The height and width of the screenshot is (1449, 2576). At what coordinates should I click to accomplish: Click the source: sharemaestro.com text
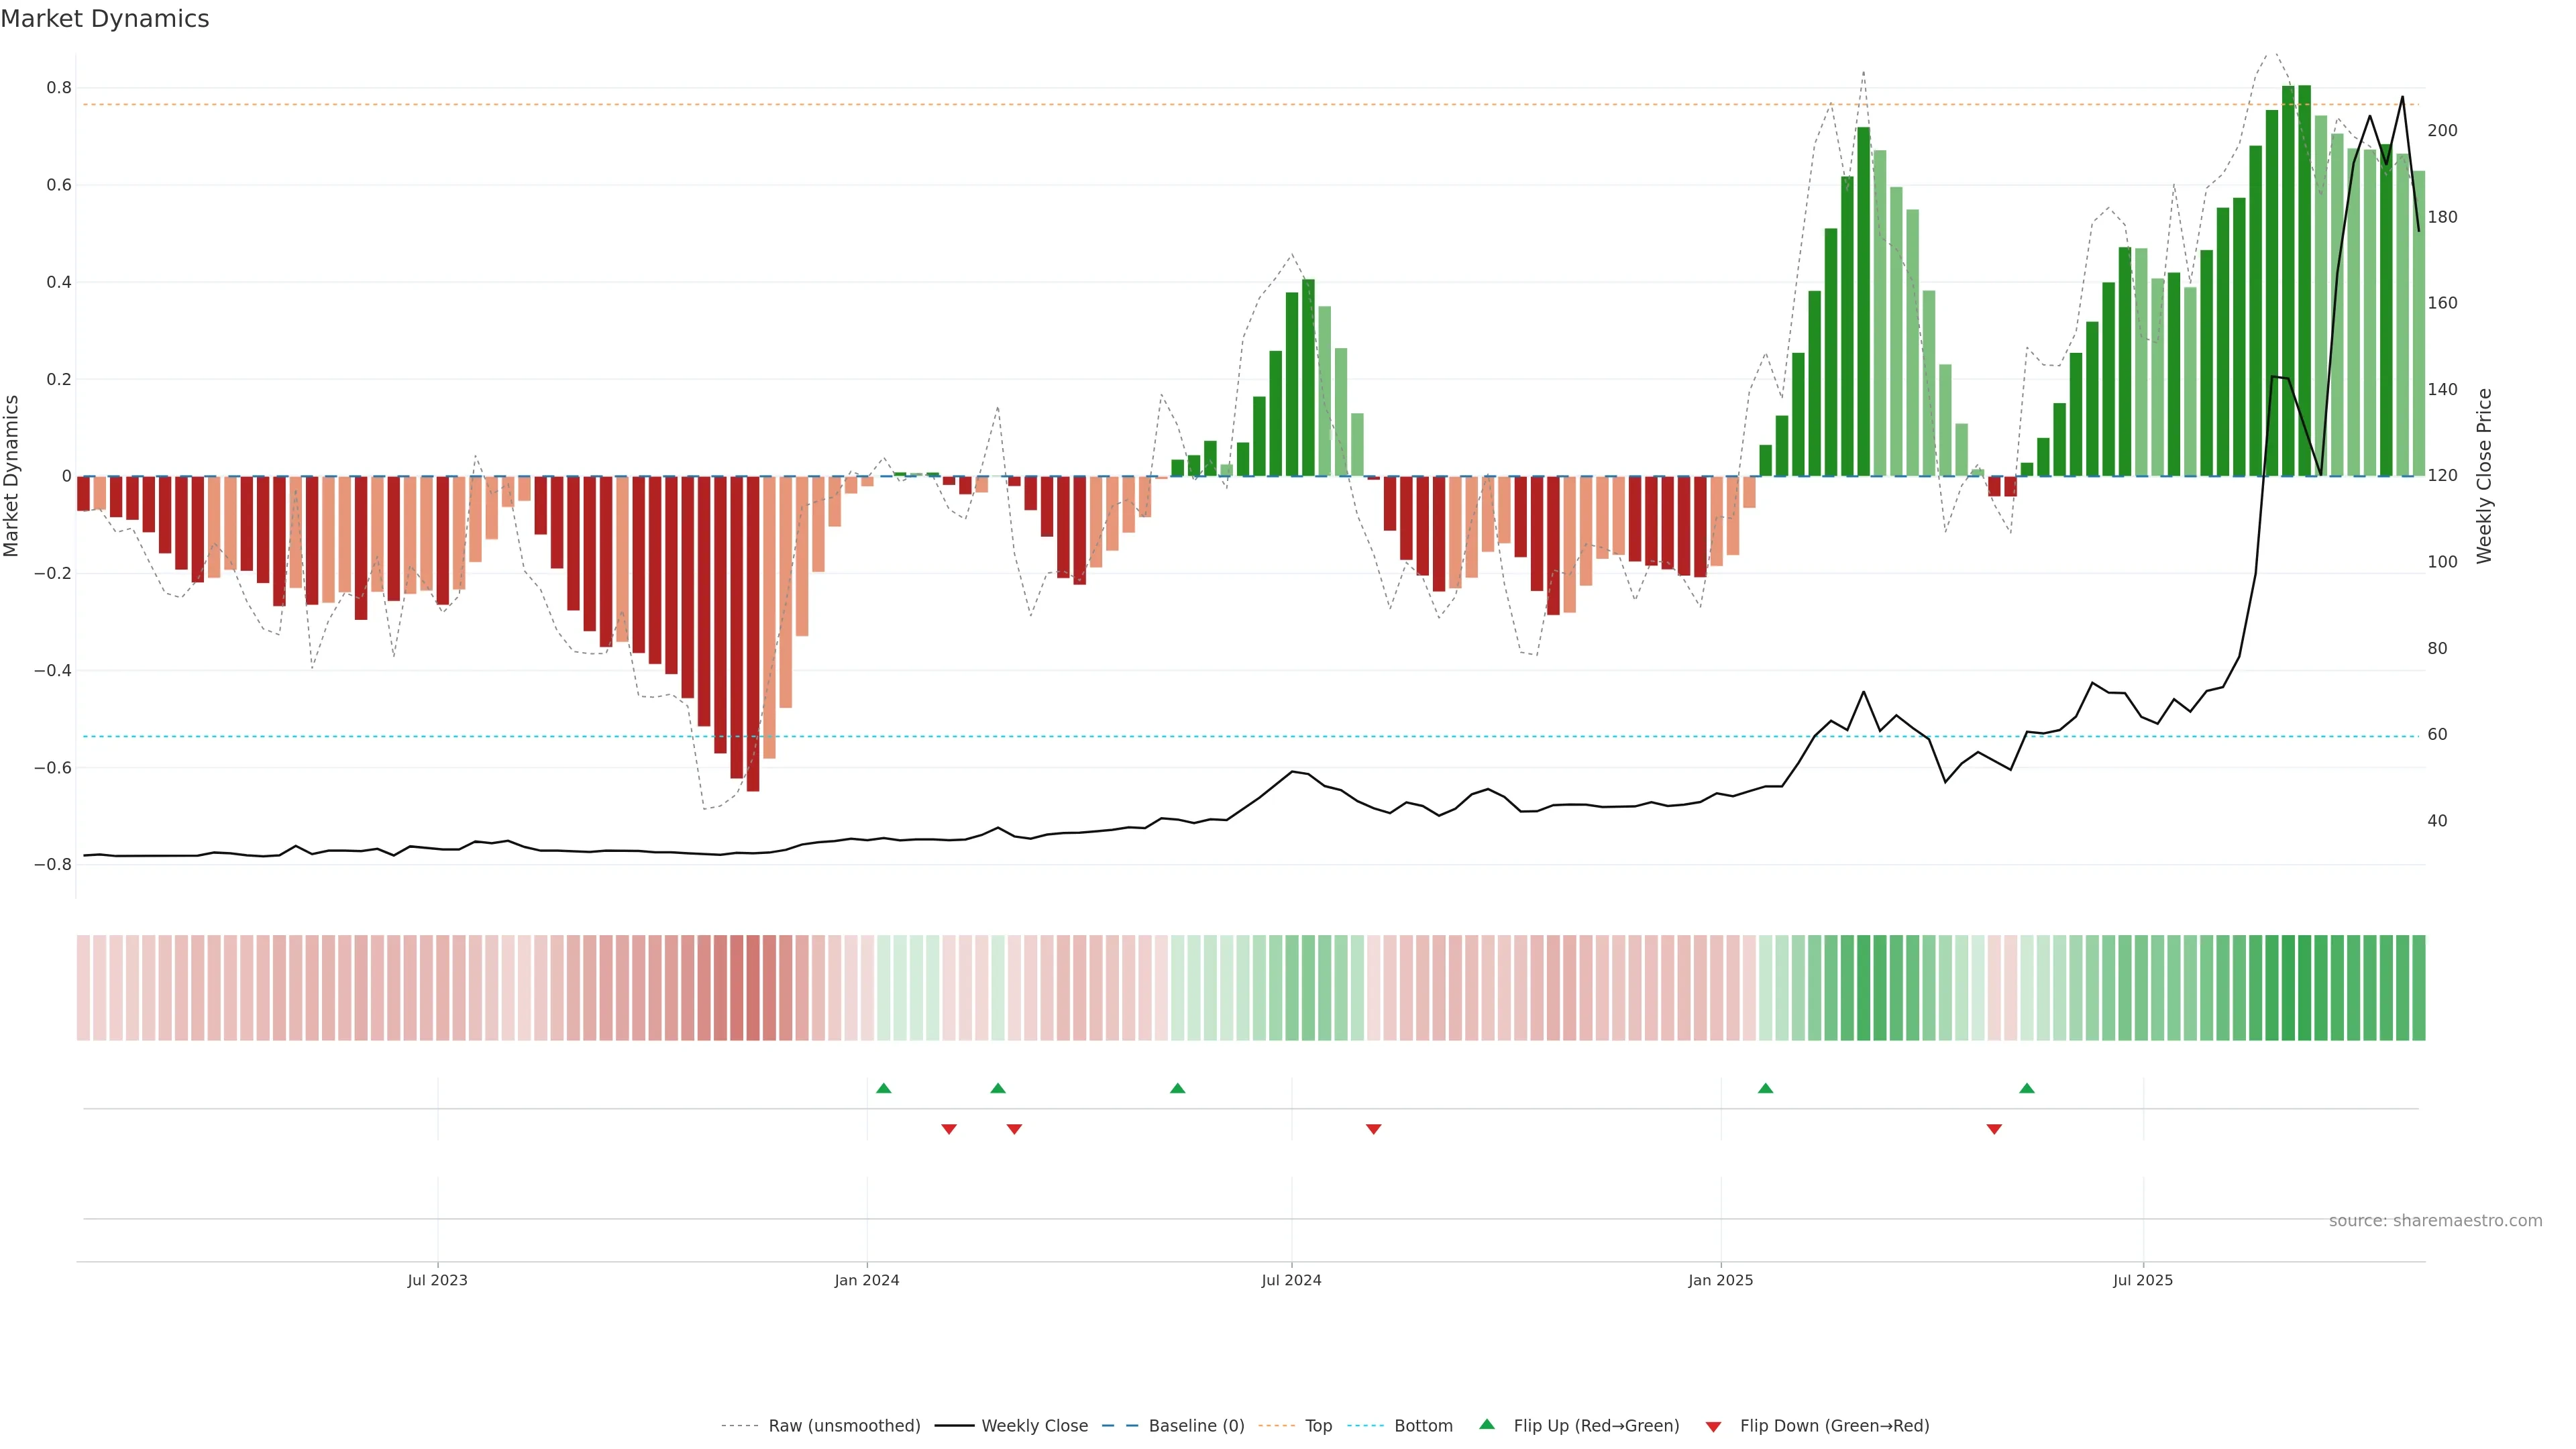click(2435, 1220)
